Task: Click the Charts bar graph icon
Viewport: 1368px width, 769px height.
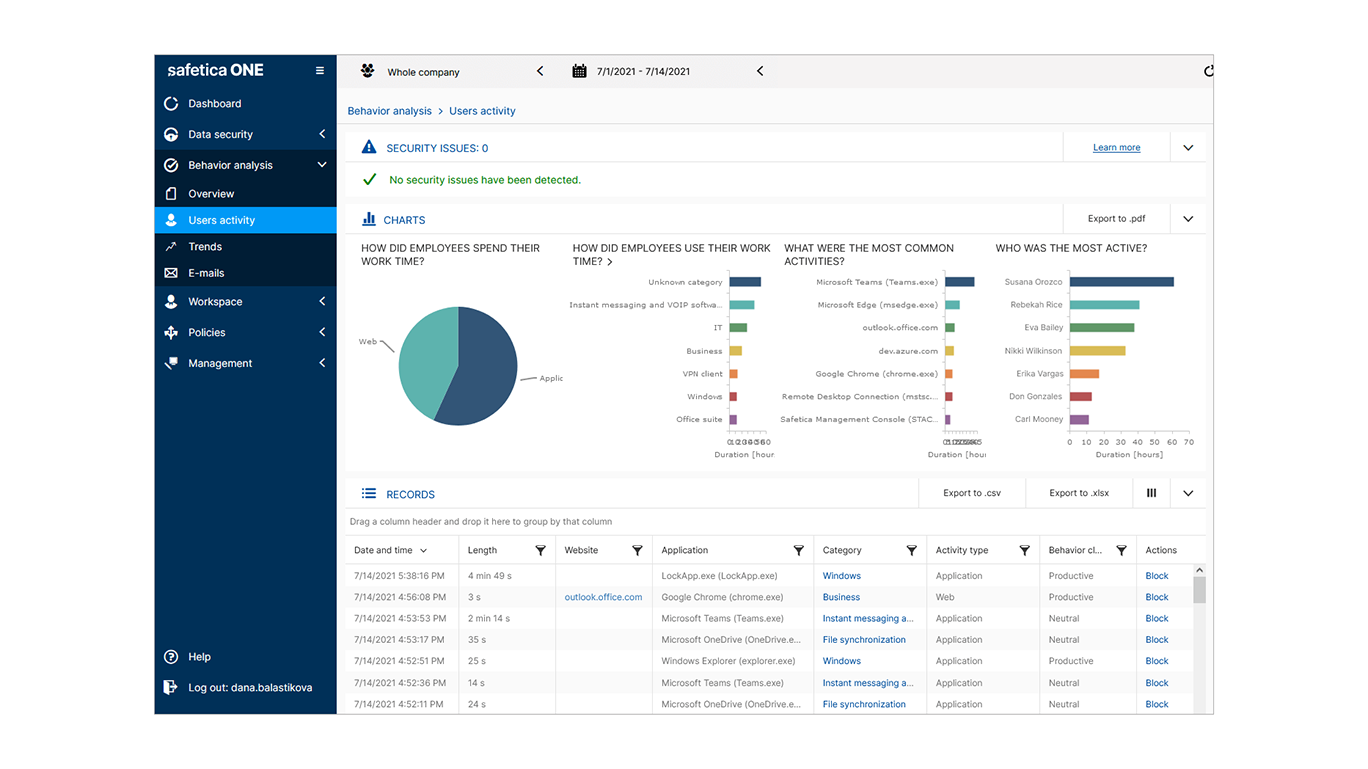Action: coord(369,219)
